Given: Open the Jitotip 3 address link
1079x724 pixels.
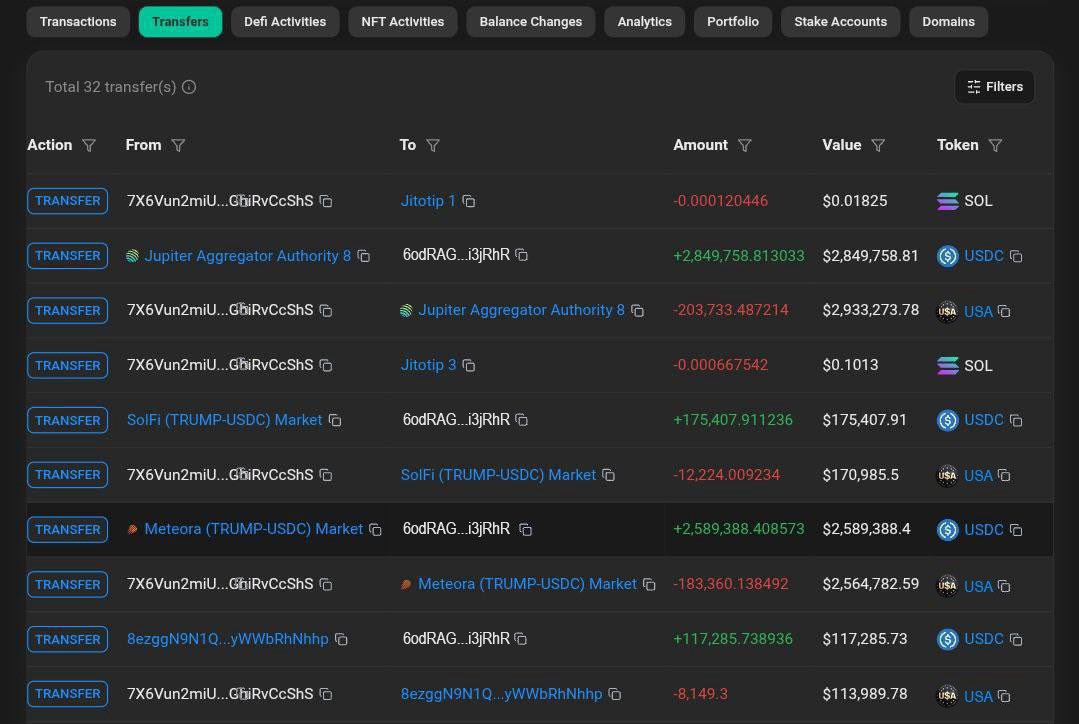Looking at the screenshot, I should pyautogui.click(x=428, y=365).
